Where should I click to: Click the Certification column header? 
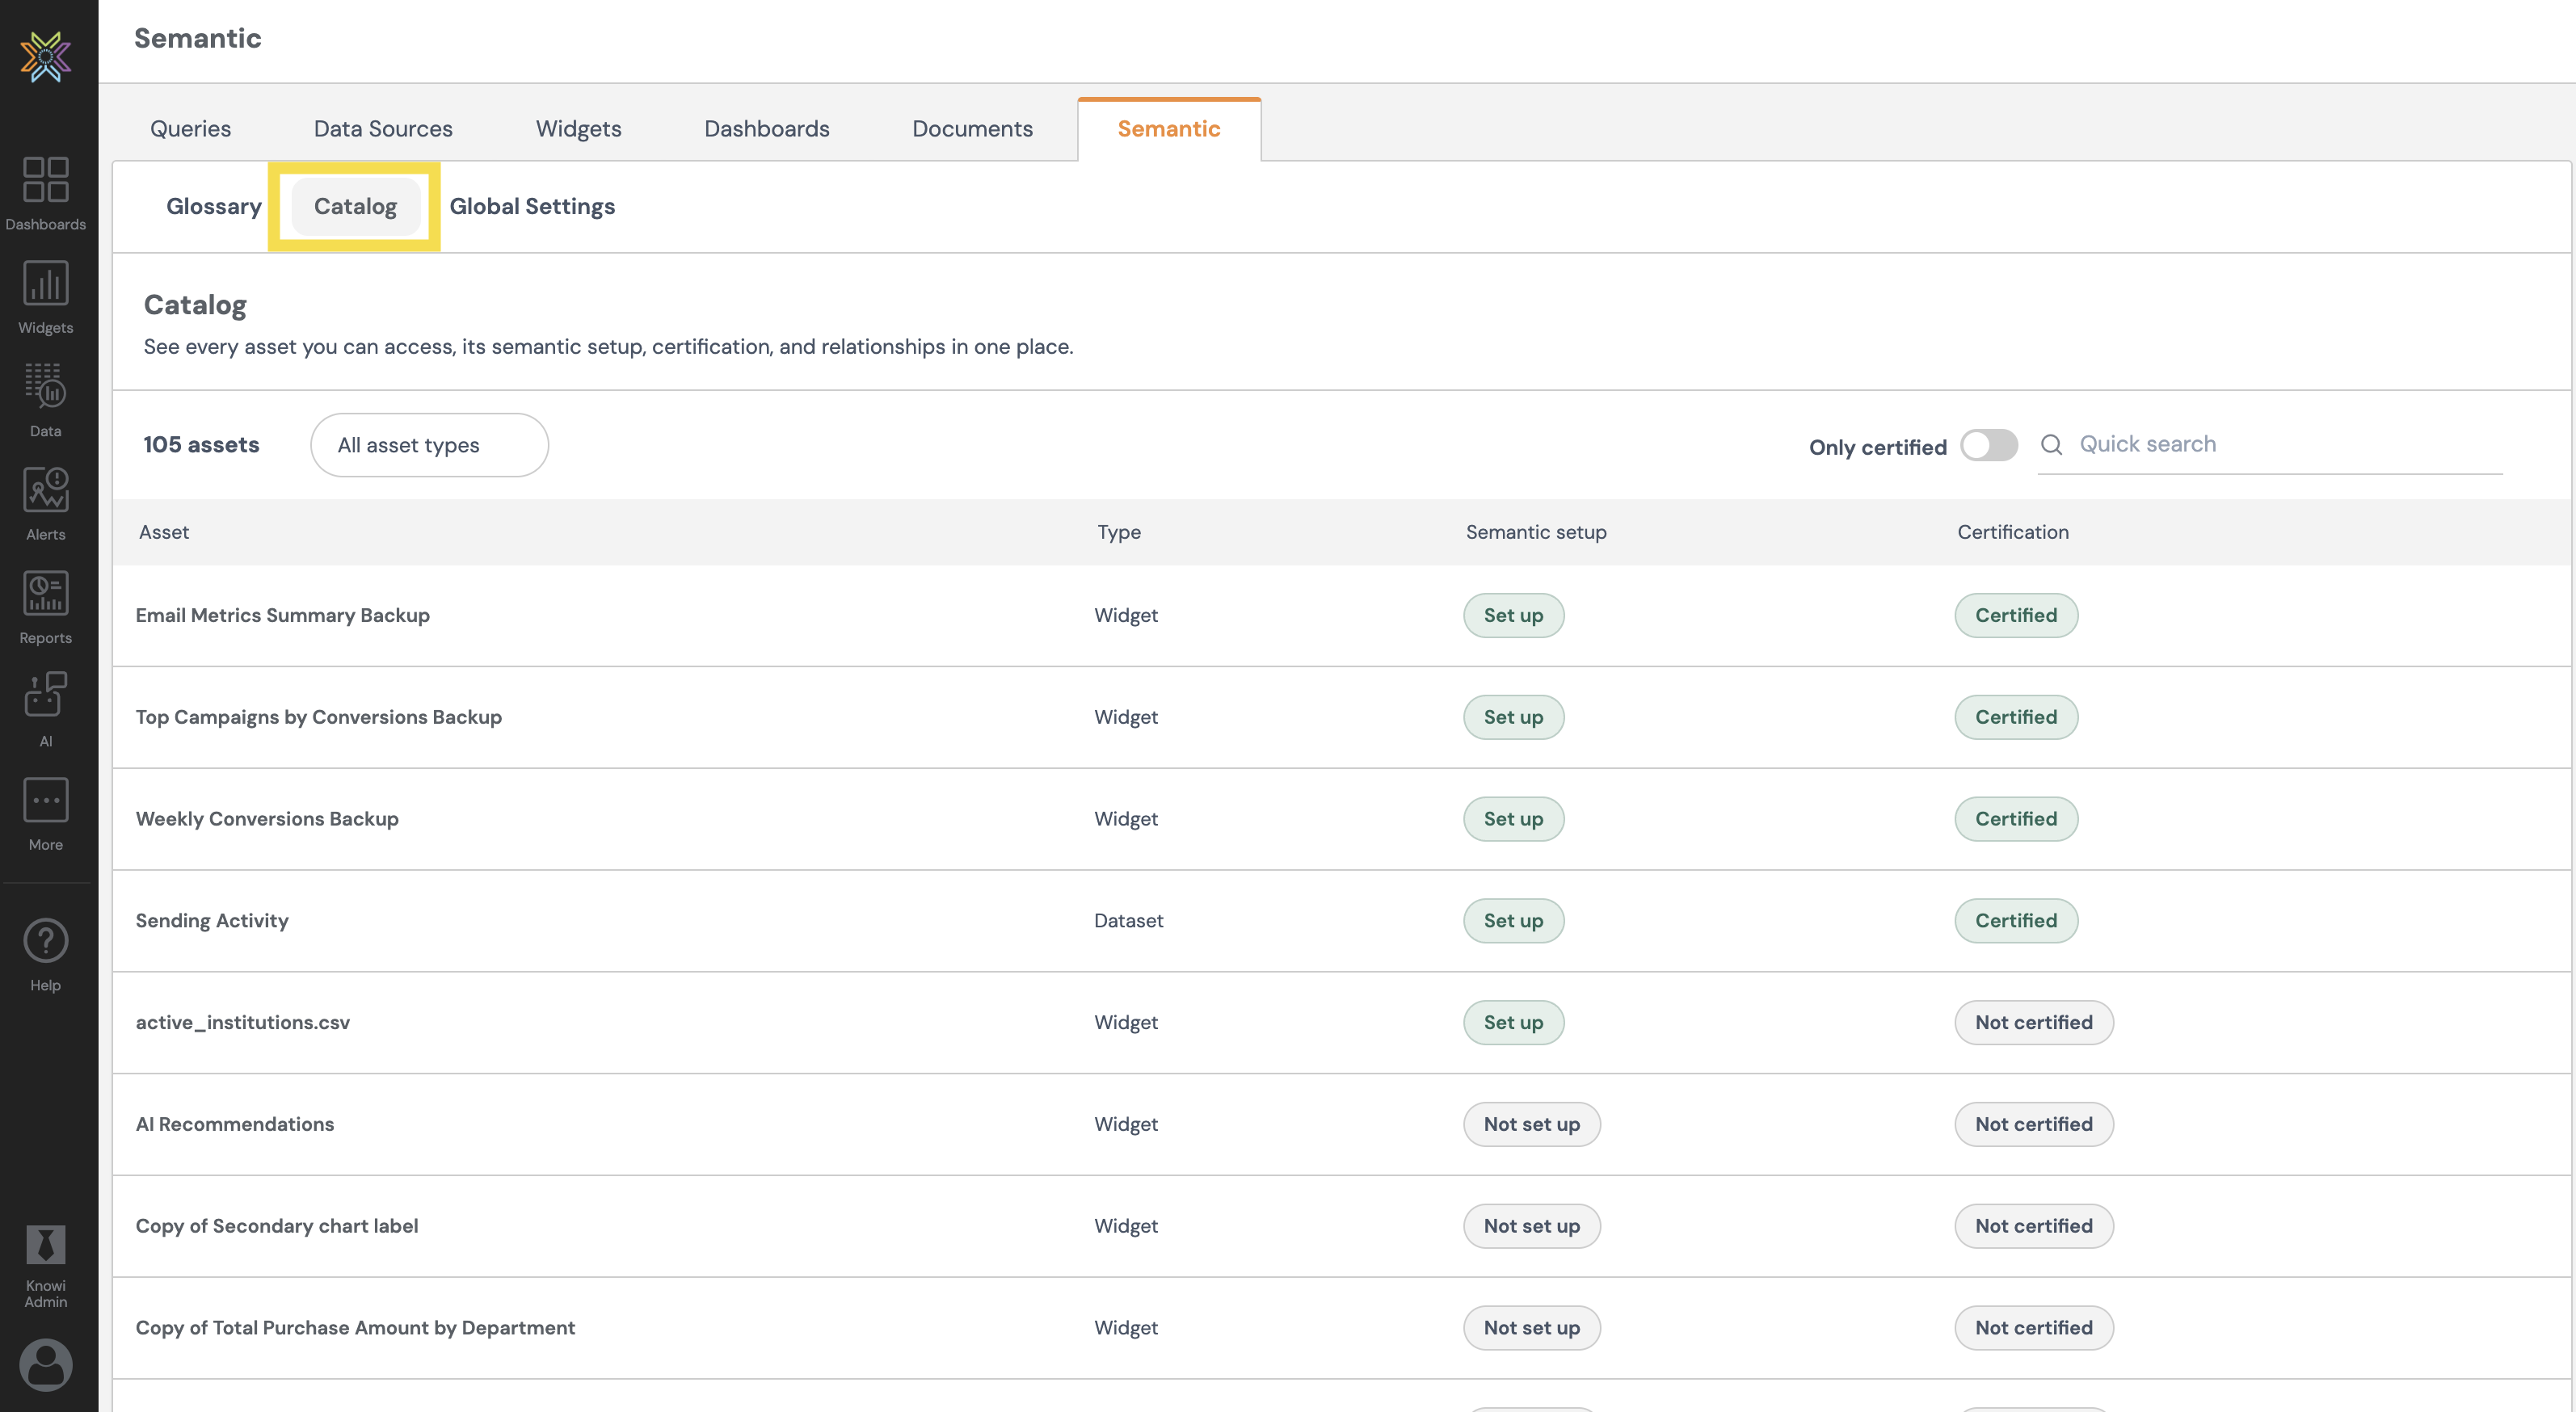point(2013,532)
